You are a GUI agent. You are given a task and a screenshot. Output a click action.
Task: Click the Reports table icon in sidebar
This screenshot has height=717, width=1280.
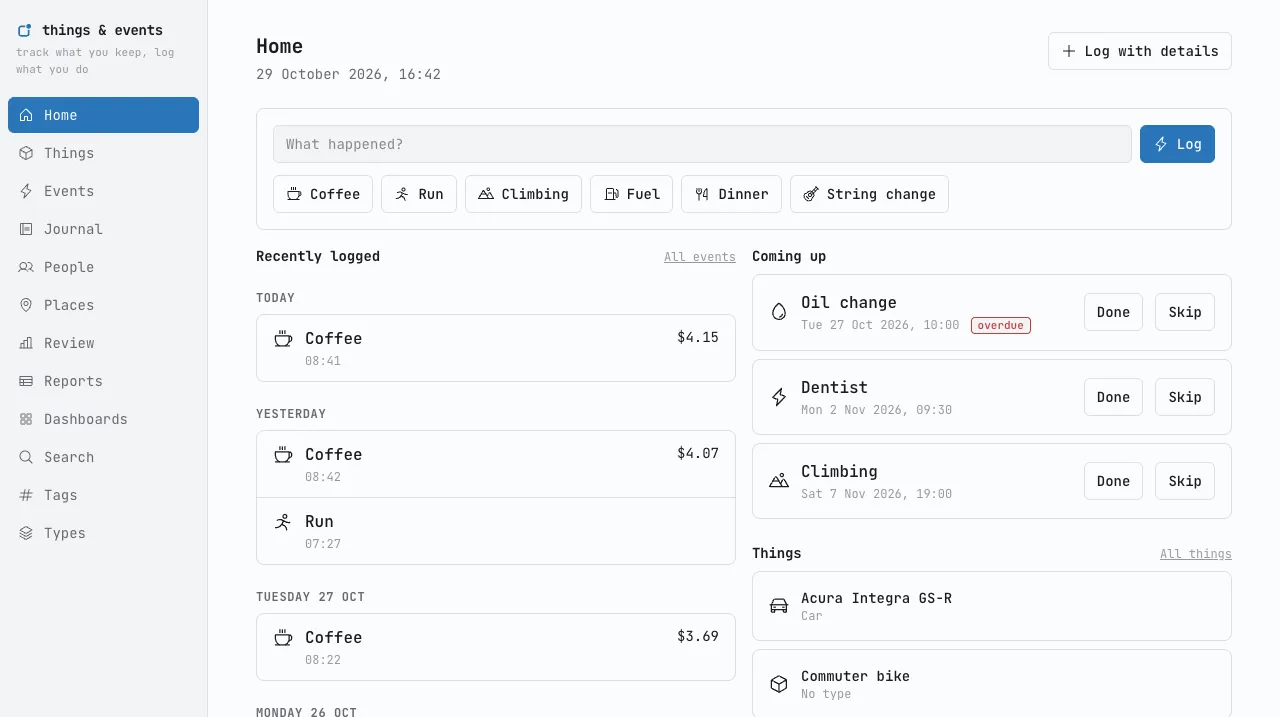[26, 381]
